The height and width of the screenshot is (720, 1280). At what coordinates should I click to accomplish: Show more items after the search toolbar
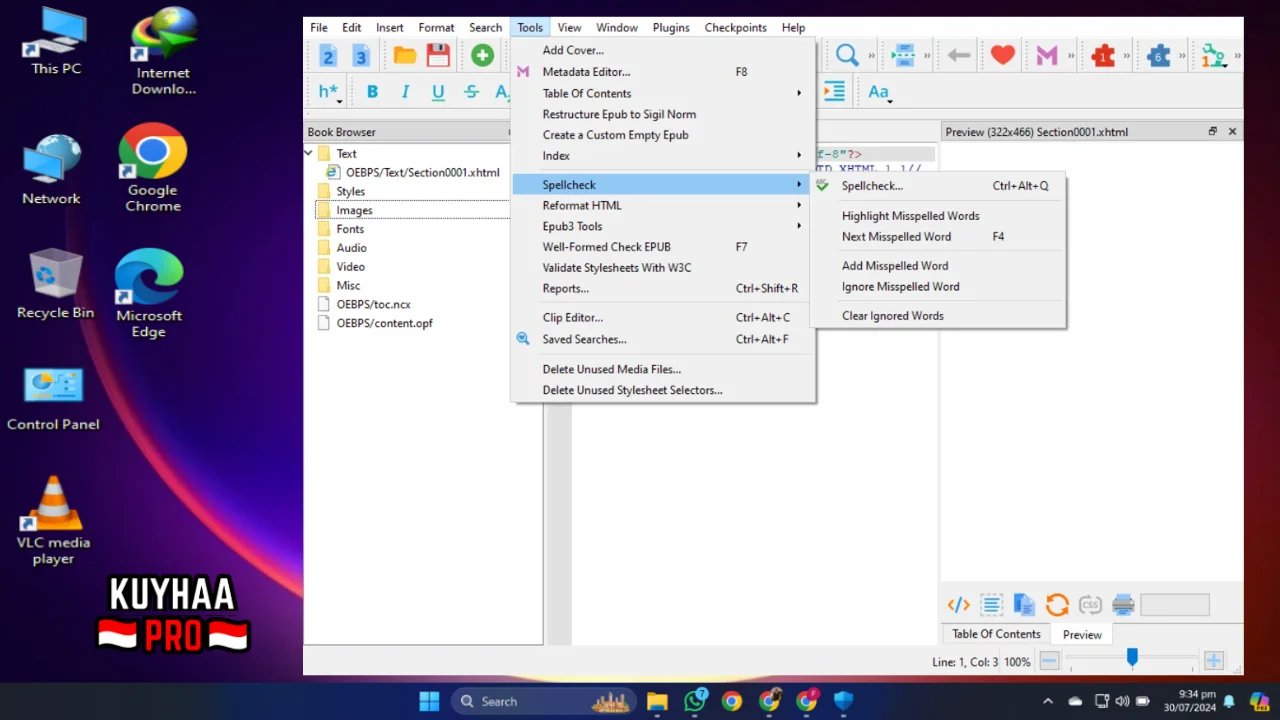[872, 56]
